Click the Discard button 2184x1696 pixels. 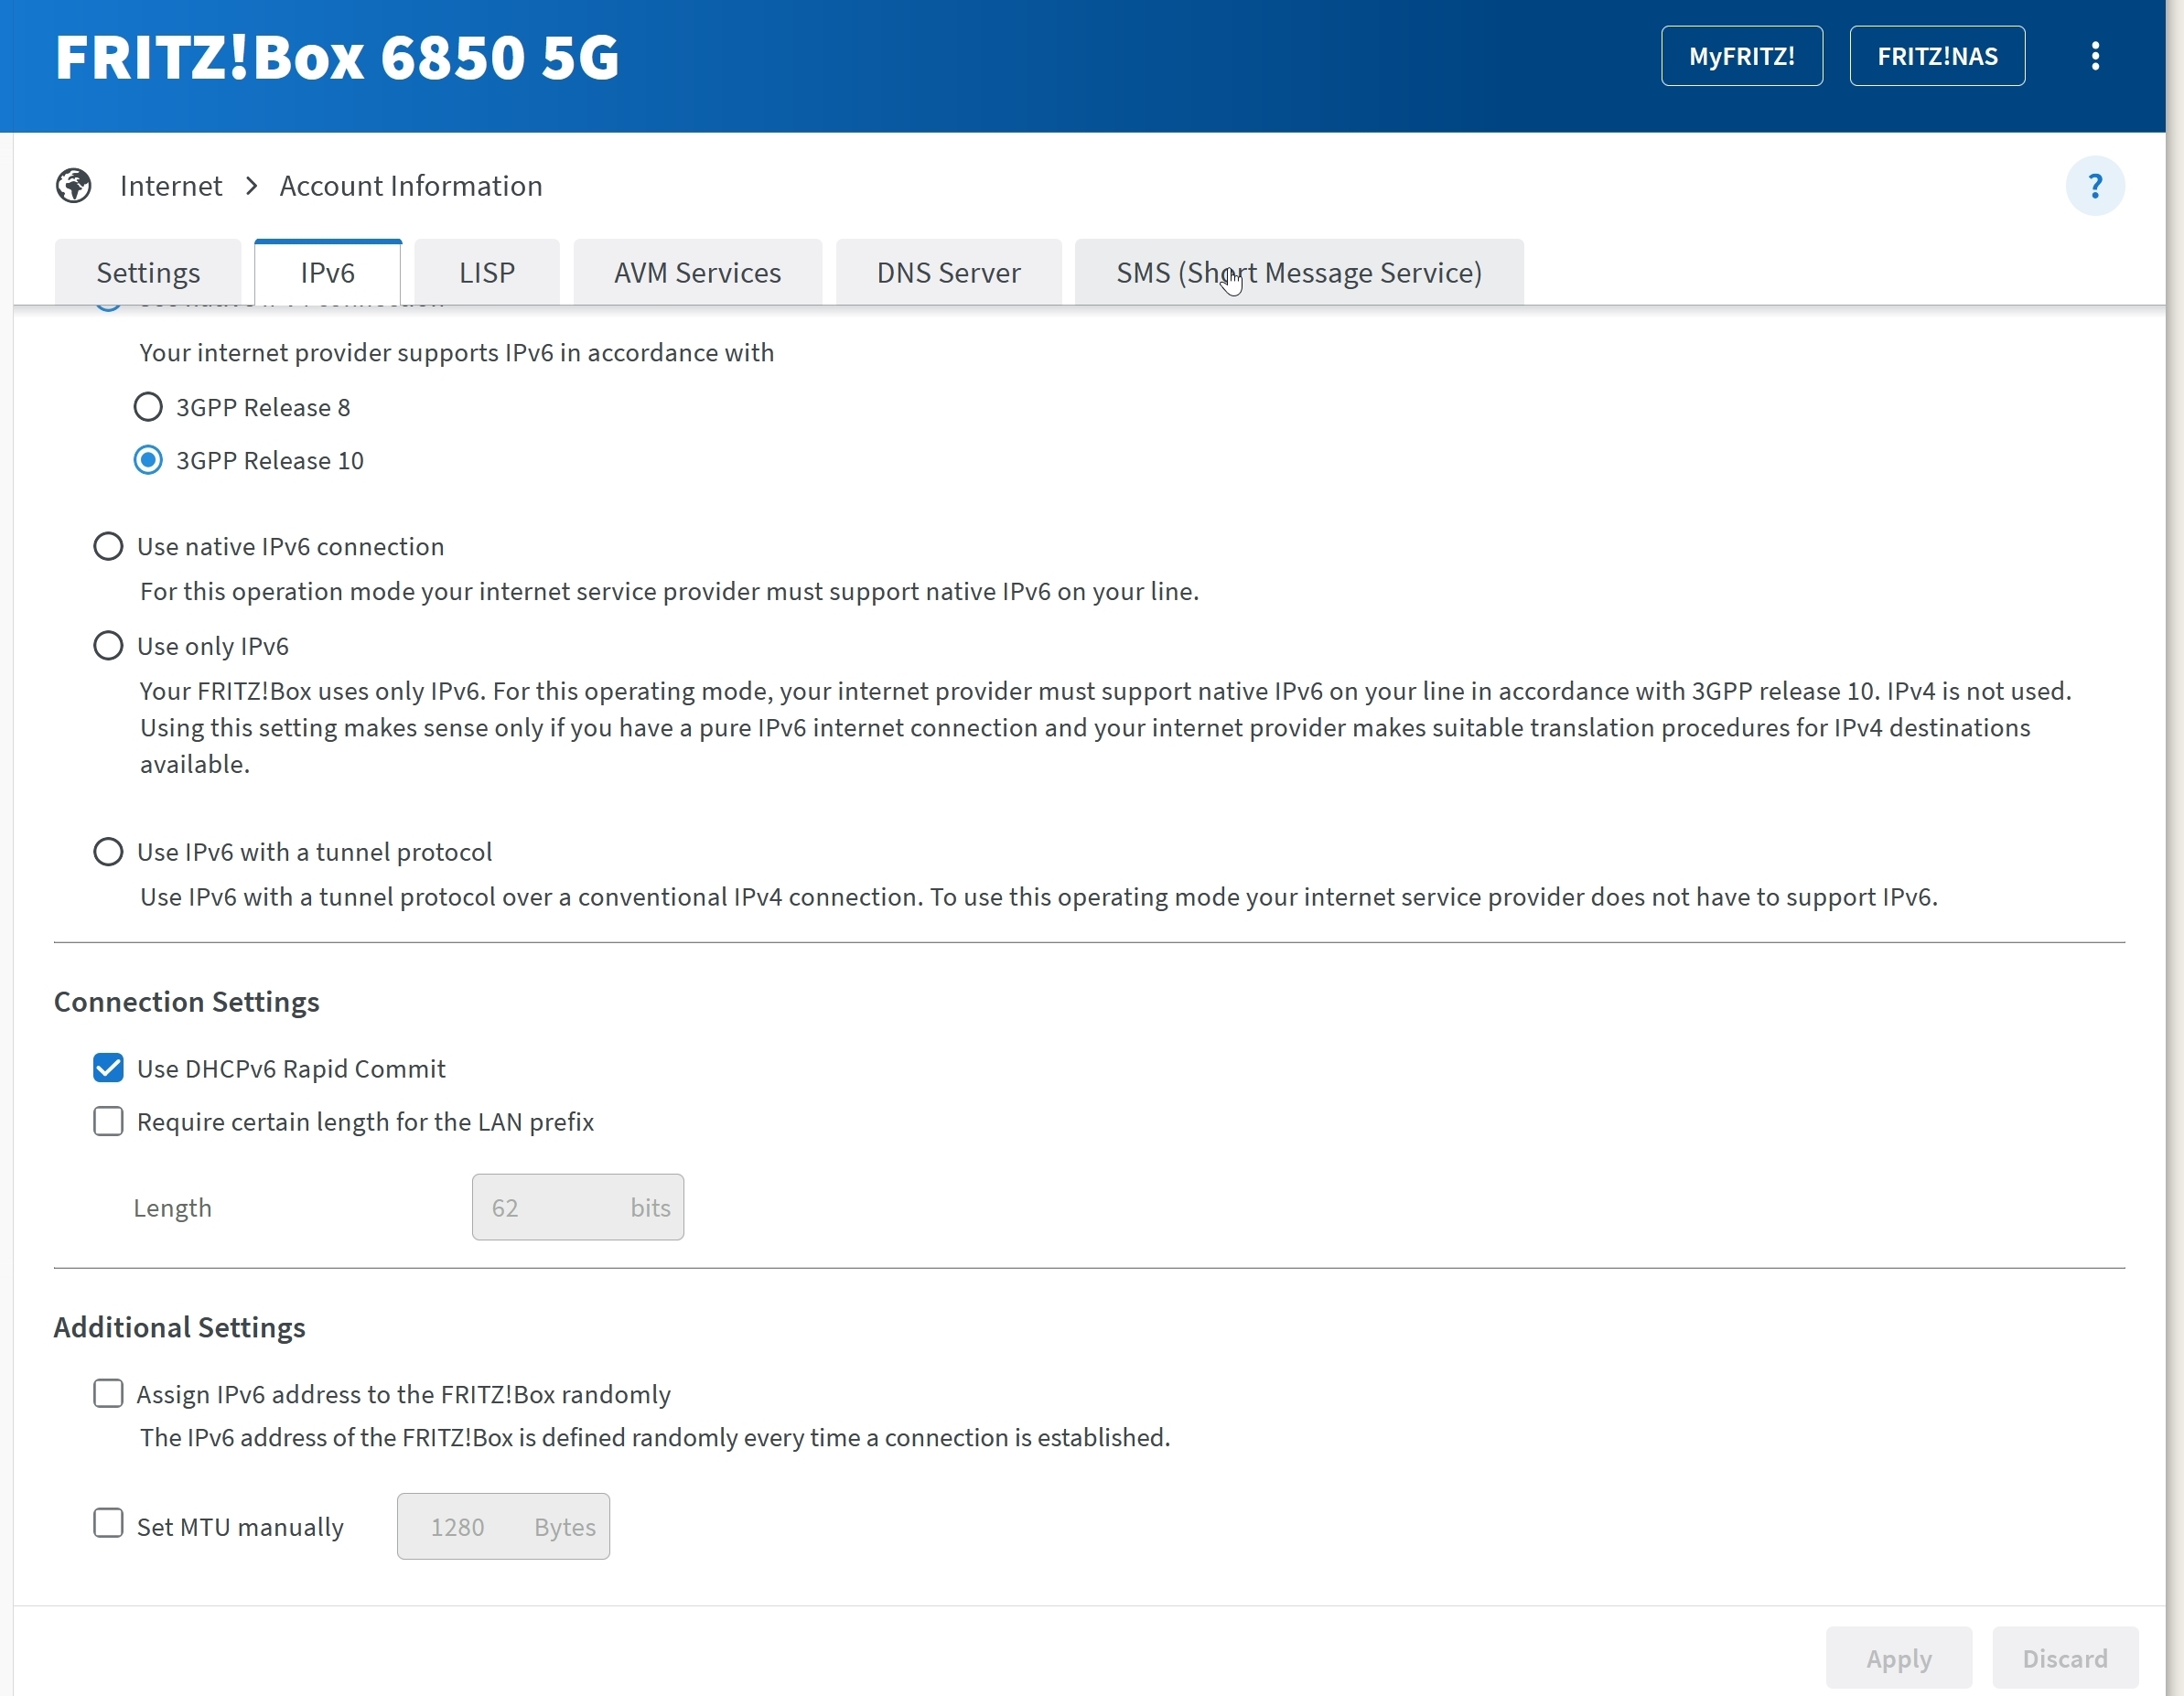tap(2065, 1658)
